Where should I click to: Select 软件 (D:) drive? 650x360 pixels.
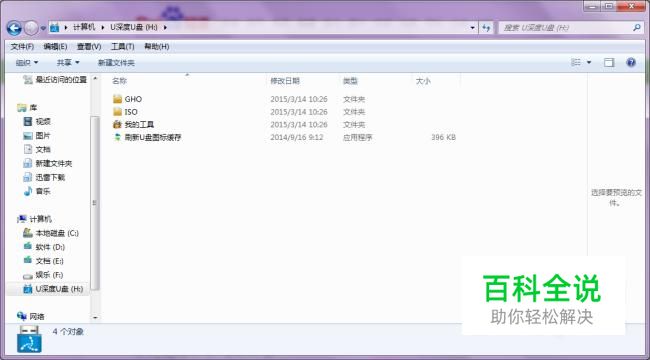(44, 247)
